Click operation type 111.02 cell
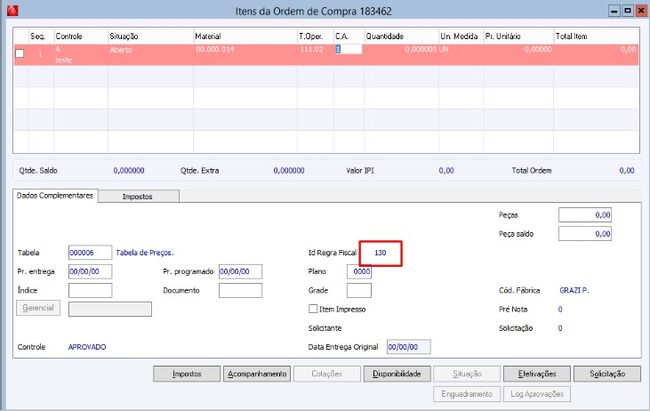 [312, 49]
